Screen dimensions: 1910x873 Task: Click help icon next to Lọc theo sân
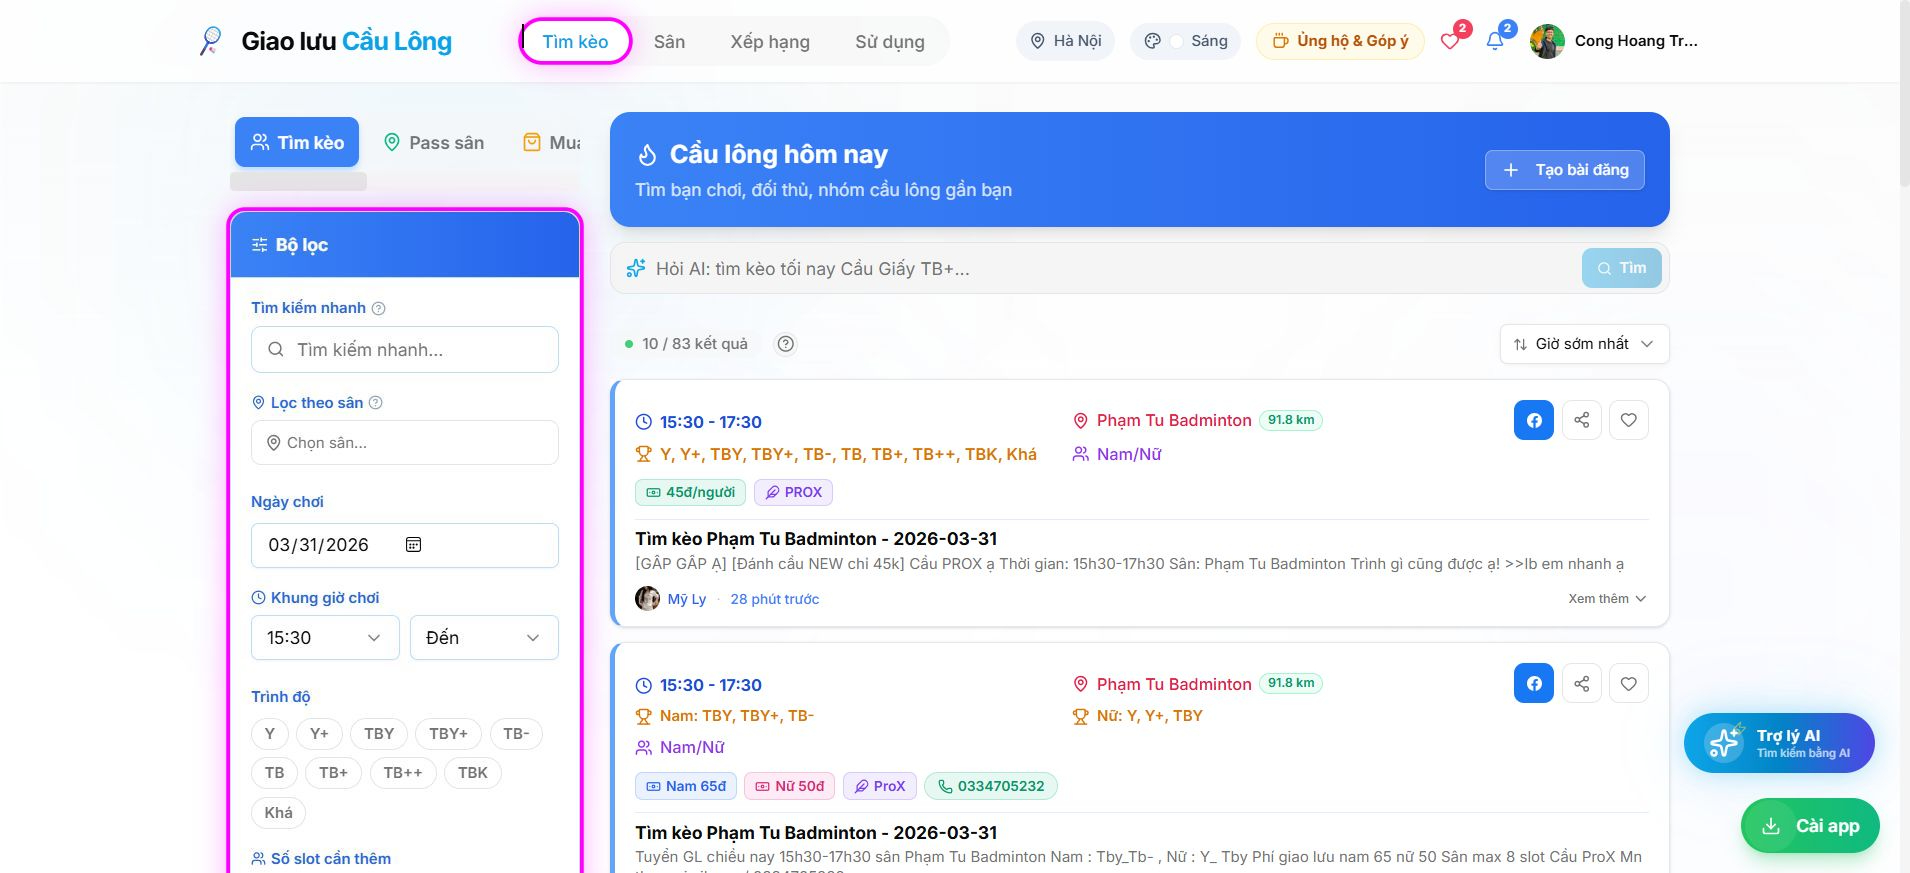tap(376, 403)
